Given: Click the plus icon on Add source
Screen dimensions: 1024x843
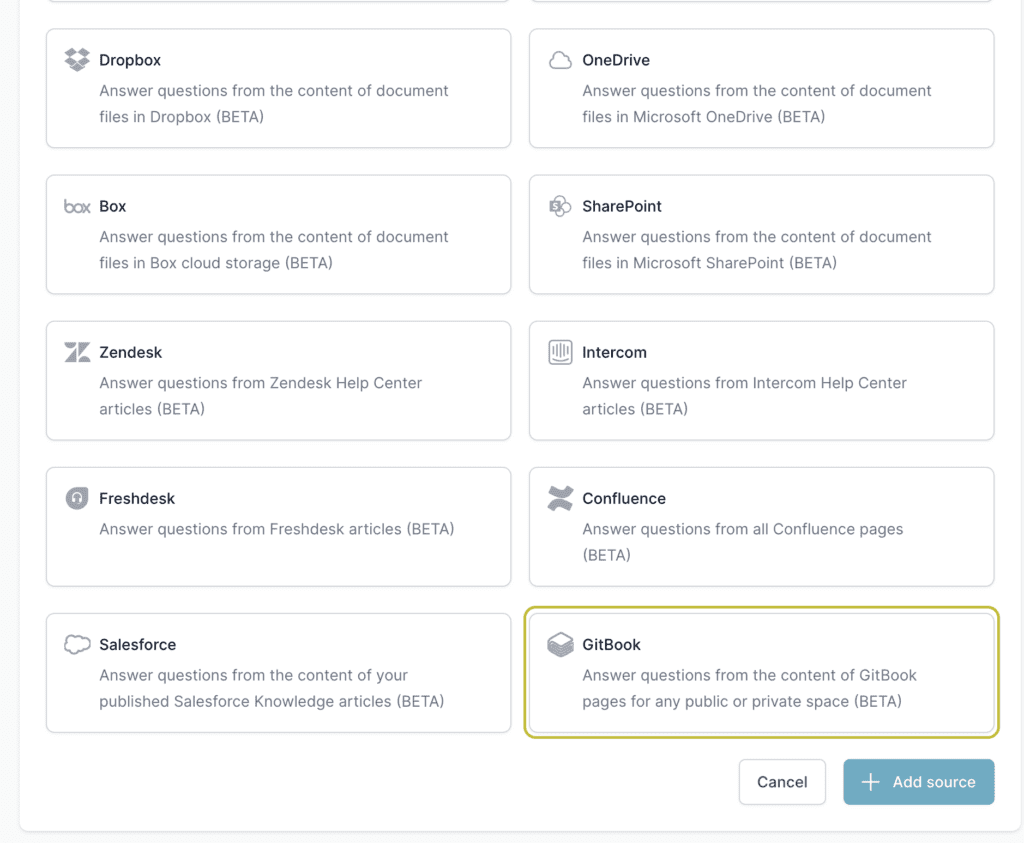Looking at the screenshot, I should click(871, 782).
